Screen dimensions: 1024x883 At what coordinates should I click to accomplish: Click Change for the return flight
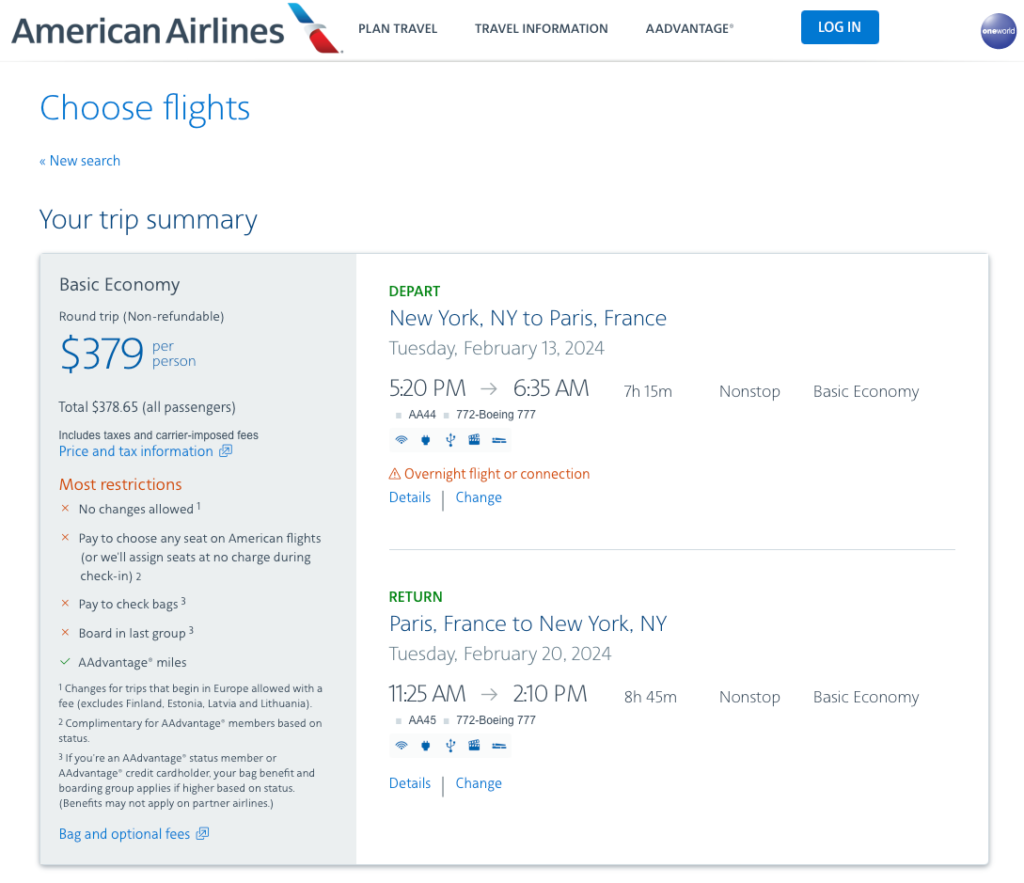(x=479, y=783)
